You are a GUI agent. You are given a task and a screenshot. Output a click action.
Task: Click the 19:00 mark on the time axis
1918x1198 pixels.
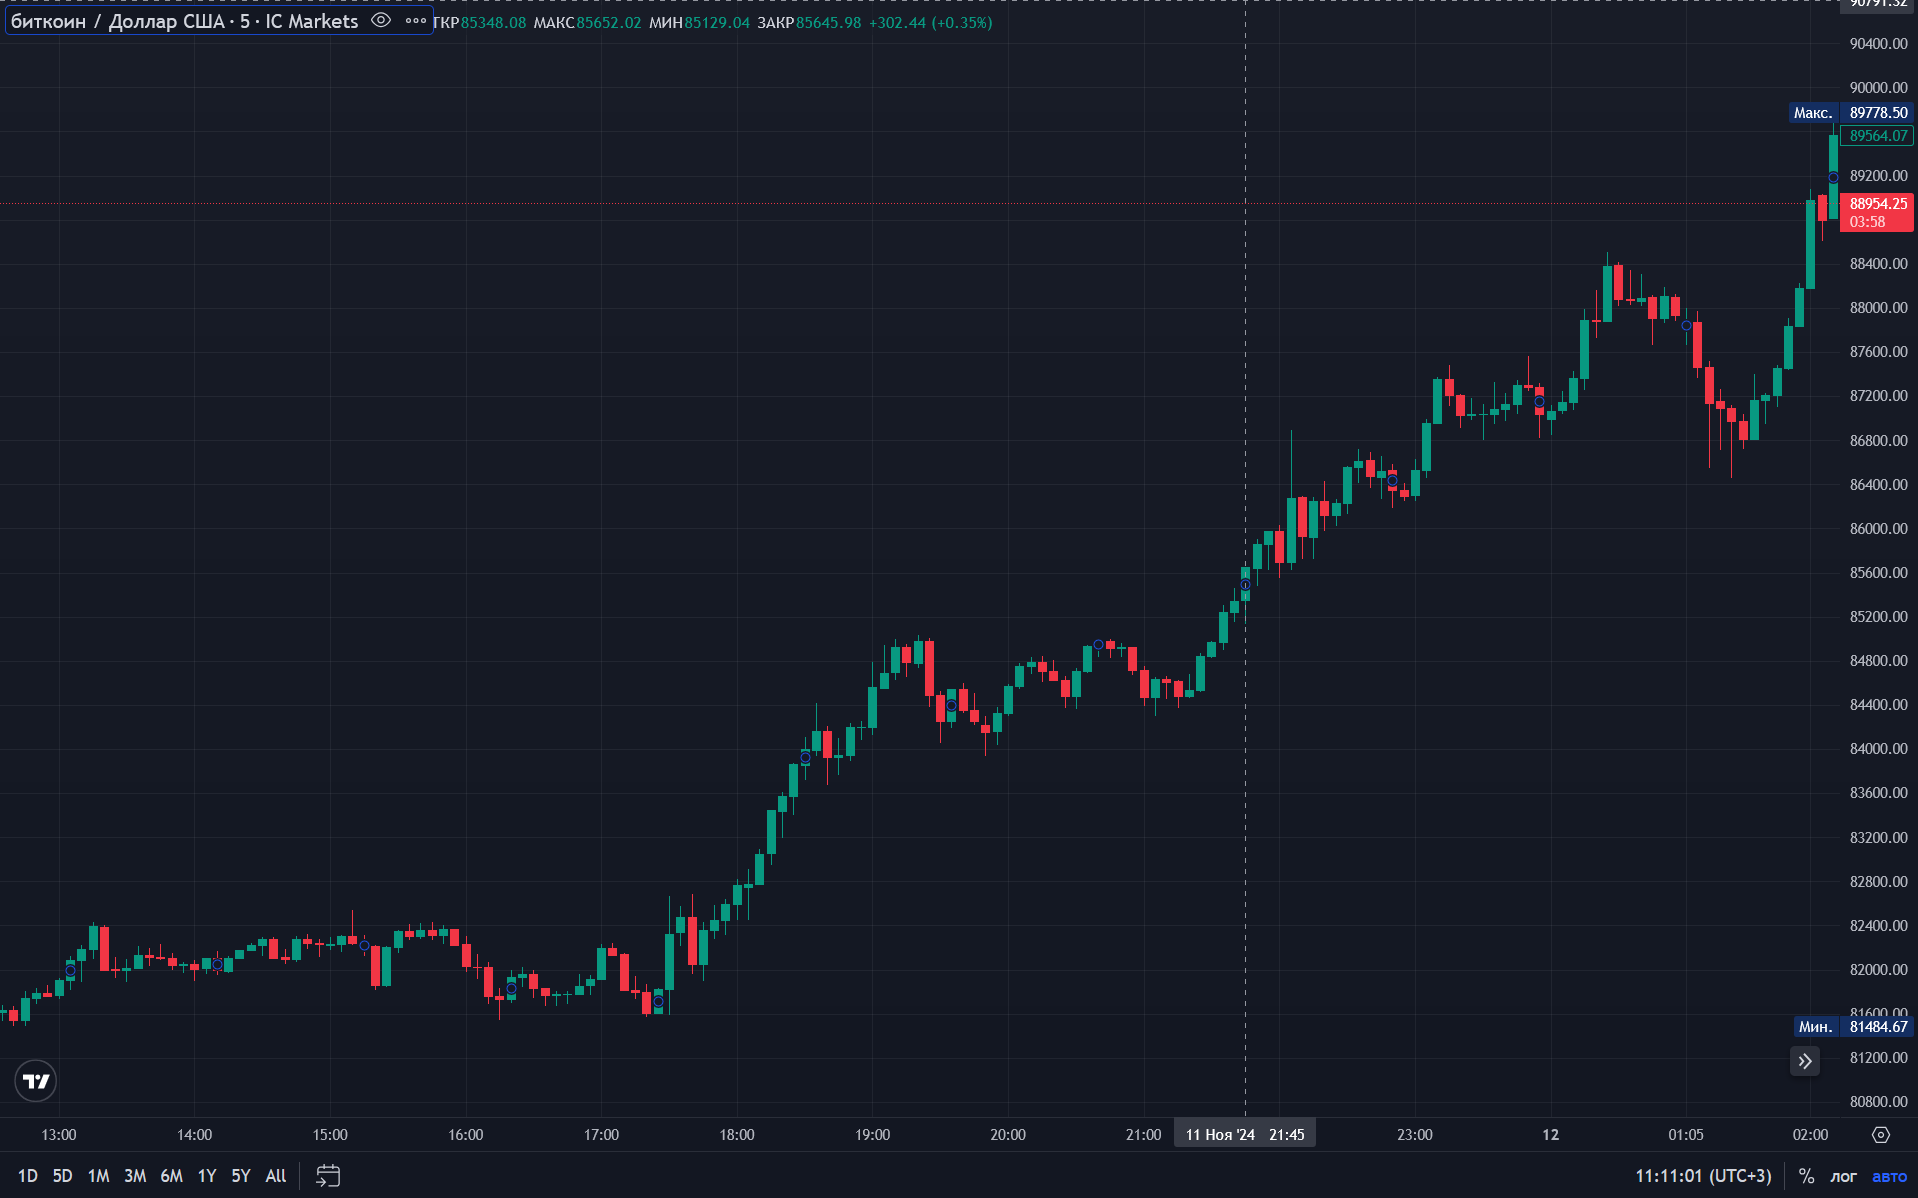pos(872,1135)
